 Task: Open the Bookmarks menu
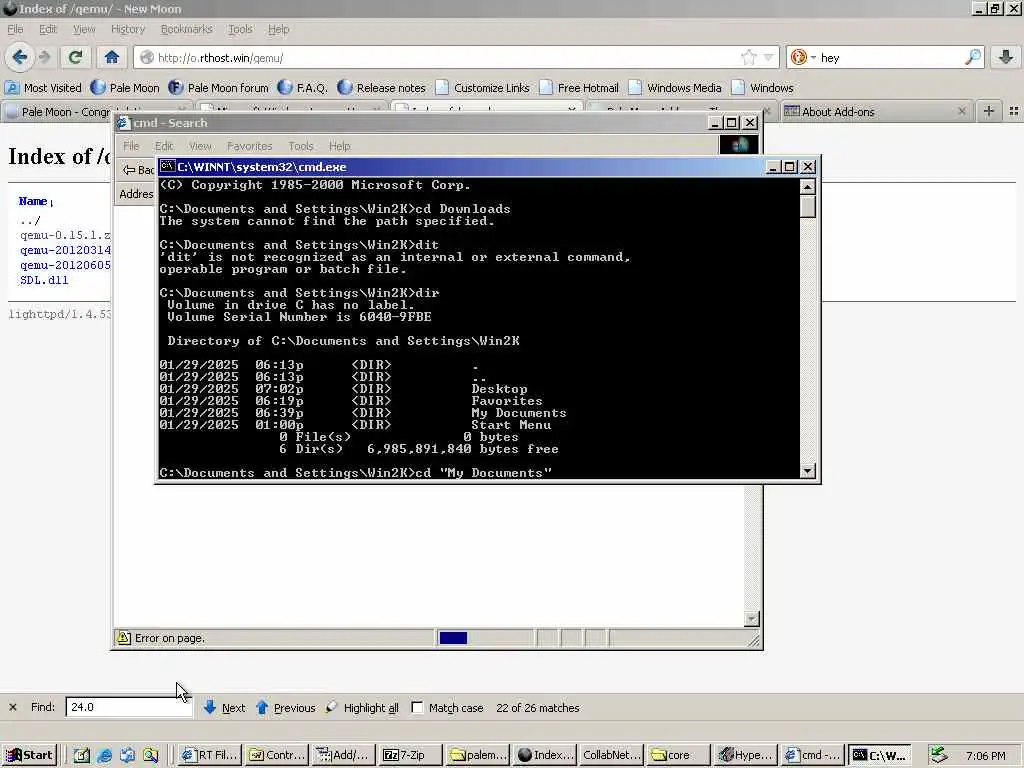(186, 29)
